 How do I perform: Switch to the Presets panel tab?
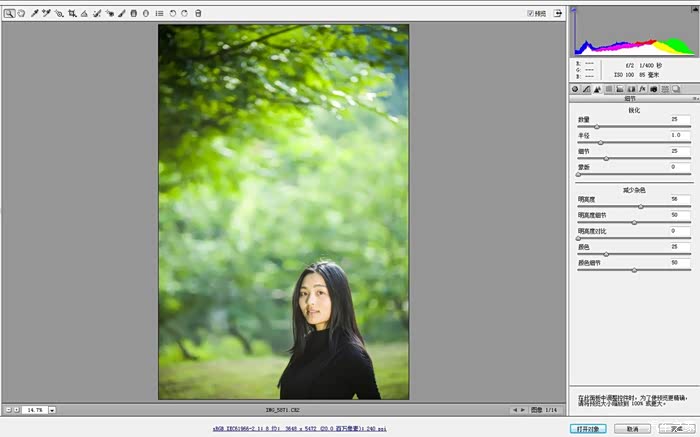(665, 89)
